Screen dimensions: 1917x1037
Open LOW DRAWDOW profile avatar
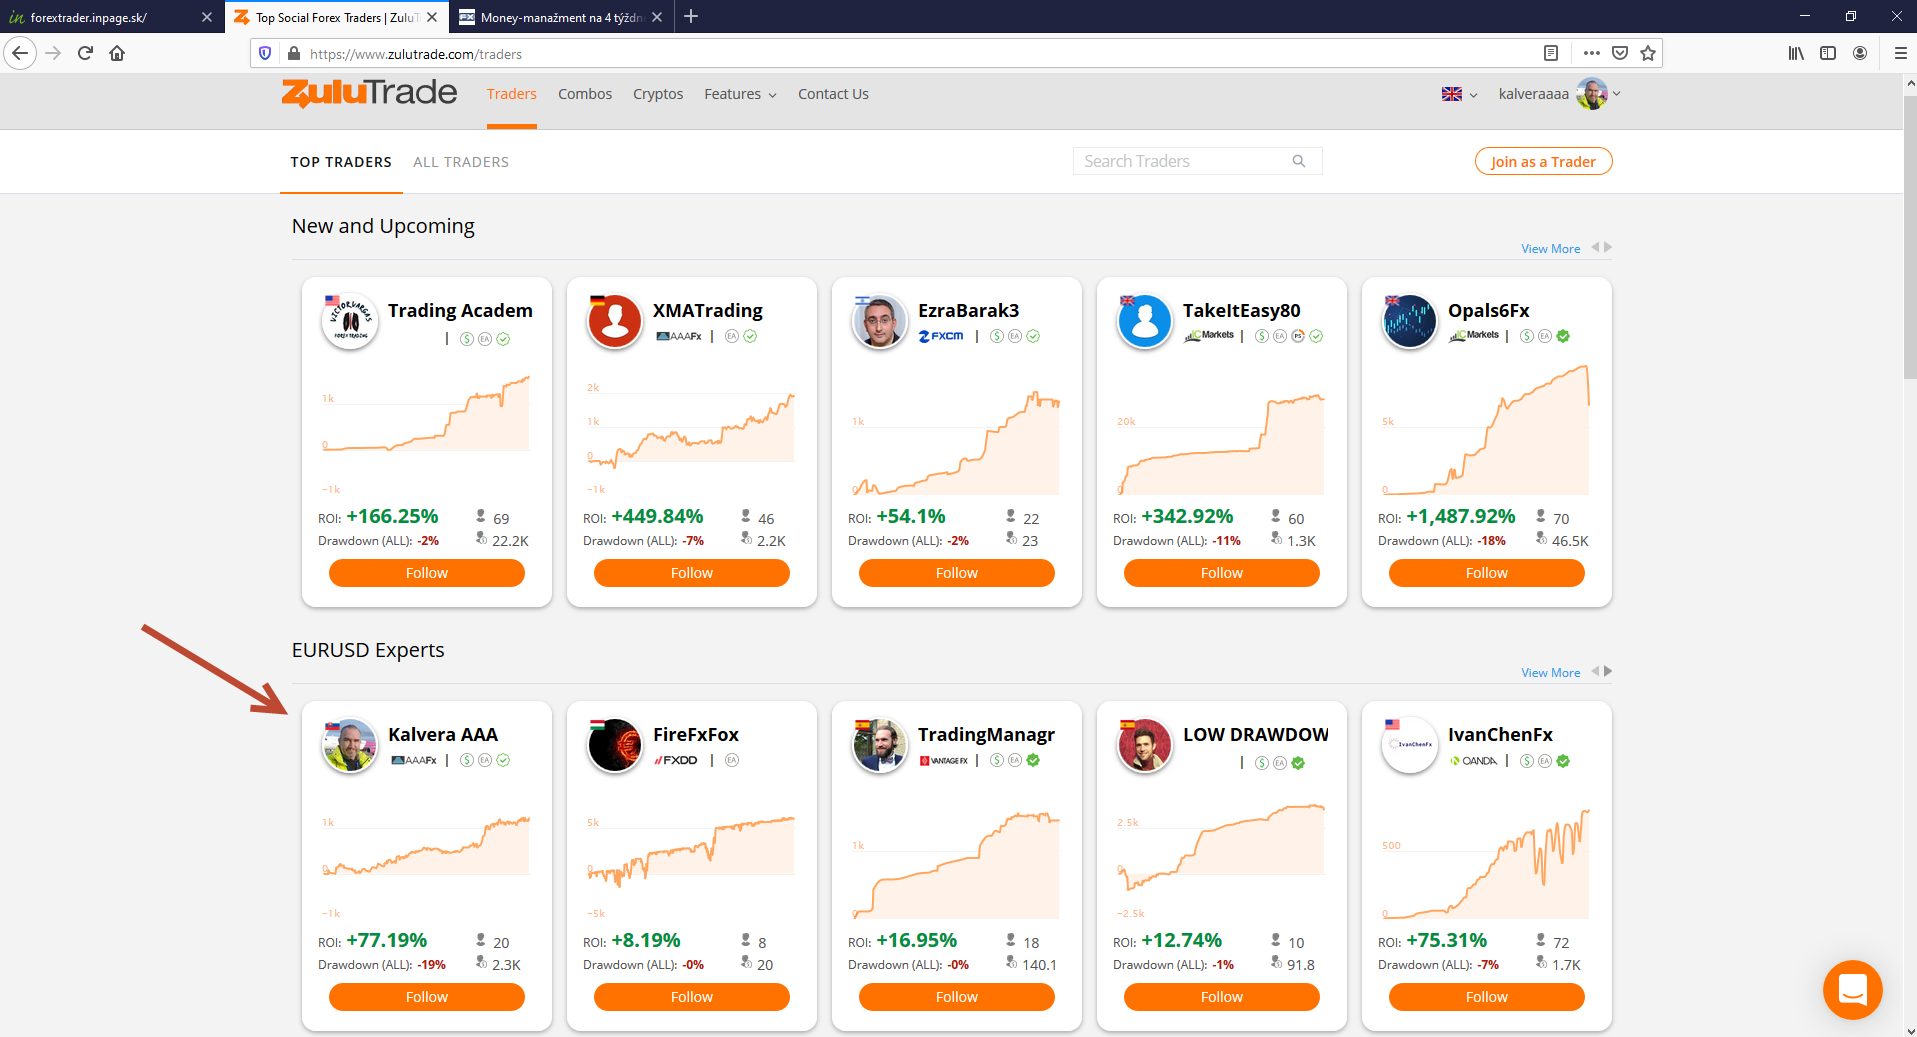pyautogui.click(x=1144, y=745)
